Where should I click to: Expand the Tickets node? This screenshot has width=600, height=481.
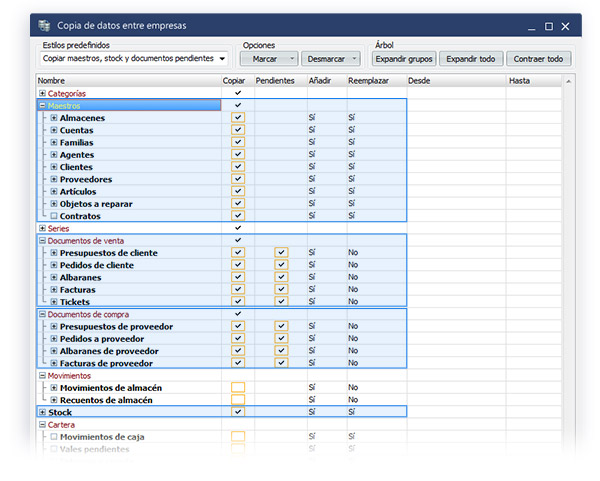54,301
